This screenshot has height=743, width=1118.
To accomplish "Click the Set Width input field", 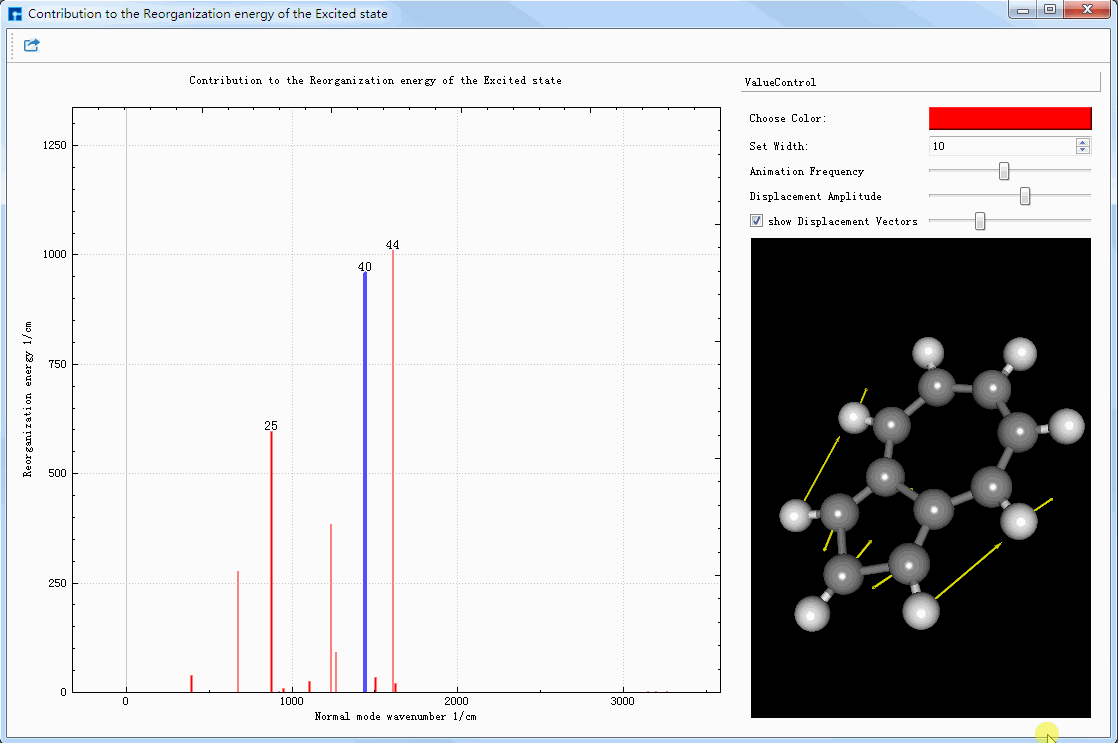I will click(x=1000, y=146).
